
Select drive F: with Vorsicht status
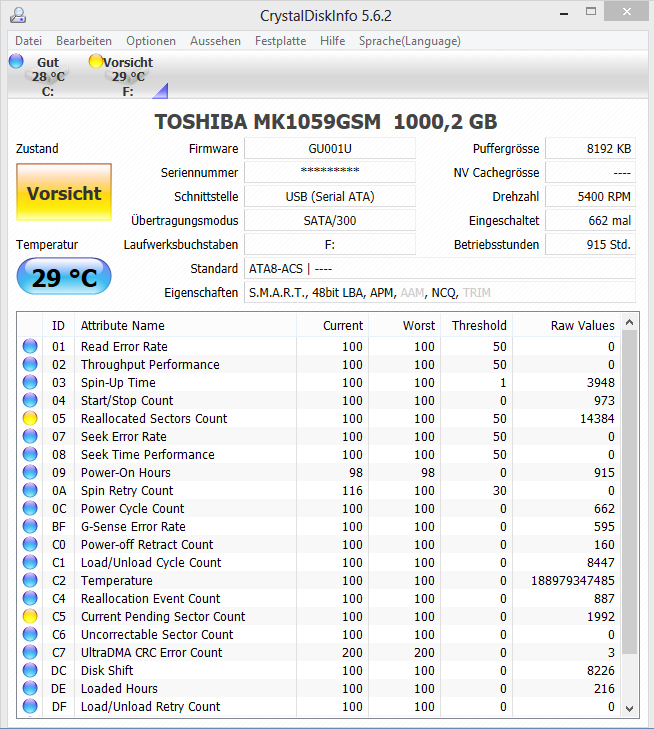click(128, 76)
